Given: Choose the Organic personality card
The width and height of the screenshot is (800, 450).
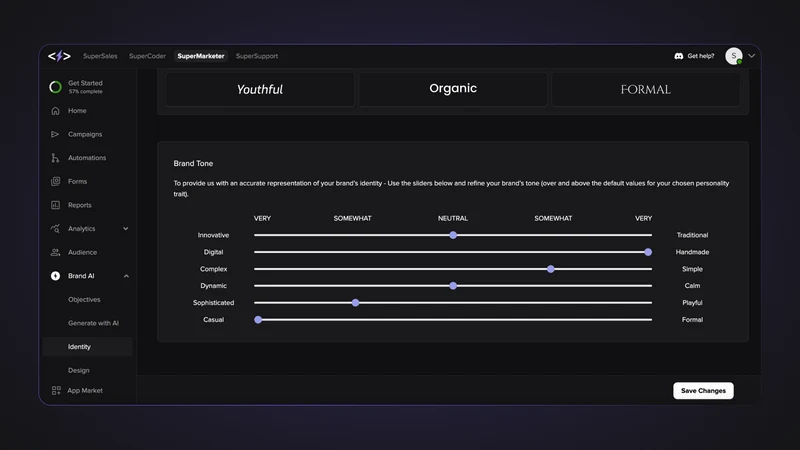Looking at the screenshot, I should (x=453, y=89).
